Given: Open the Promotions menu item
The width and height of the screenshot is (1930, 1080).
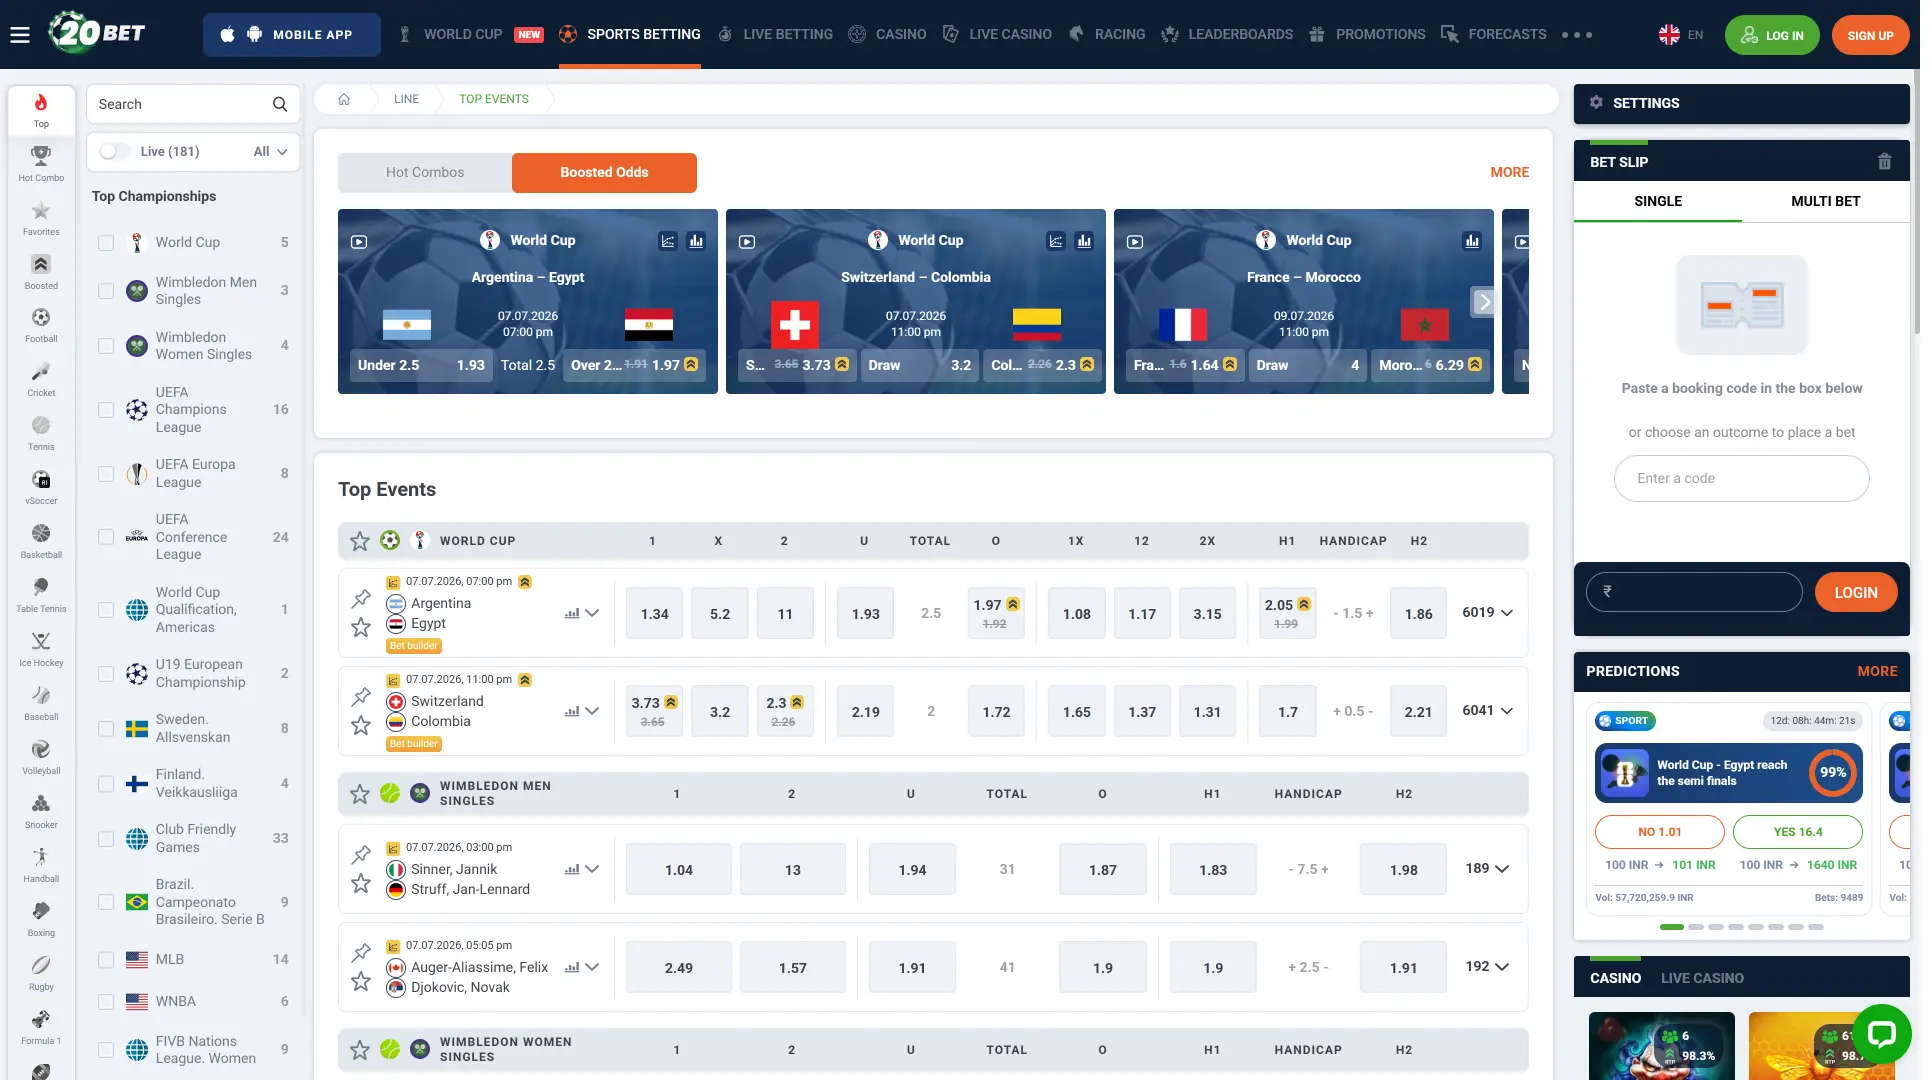Looking at the screenshot, I should (x=1367, y=35).
